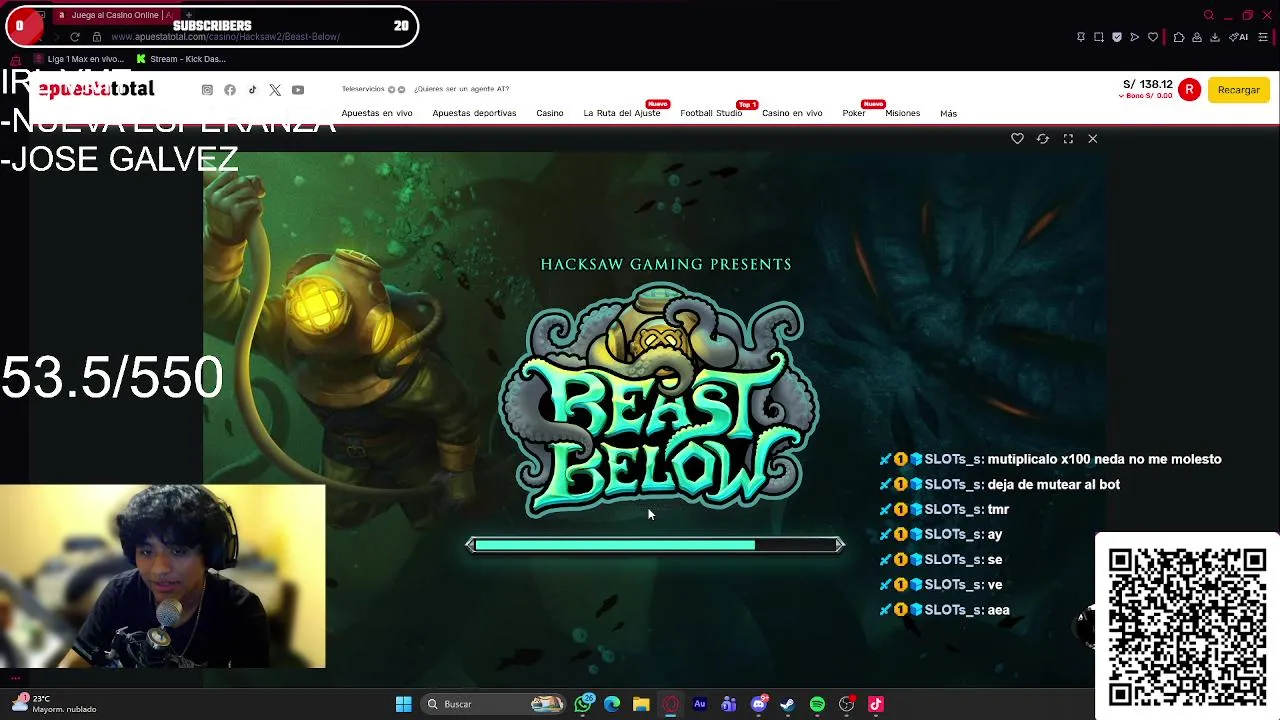Open Discord from the taskbar
Image resolution: width=1280 pixels, height=720 pixels.
[758, 704]
